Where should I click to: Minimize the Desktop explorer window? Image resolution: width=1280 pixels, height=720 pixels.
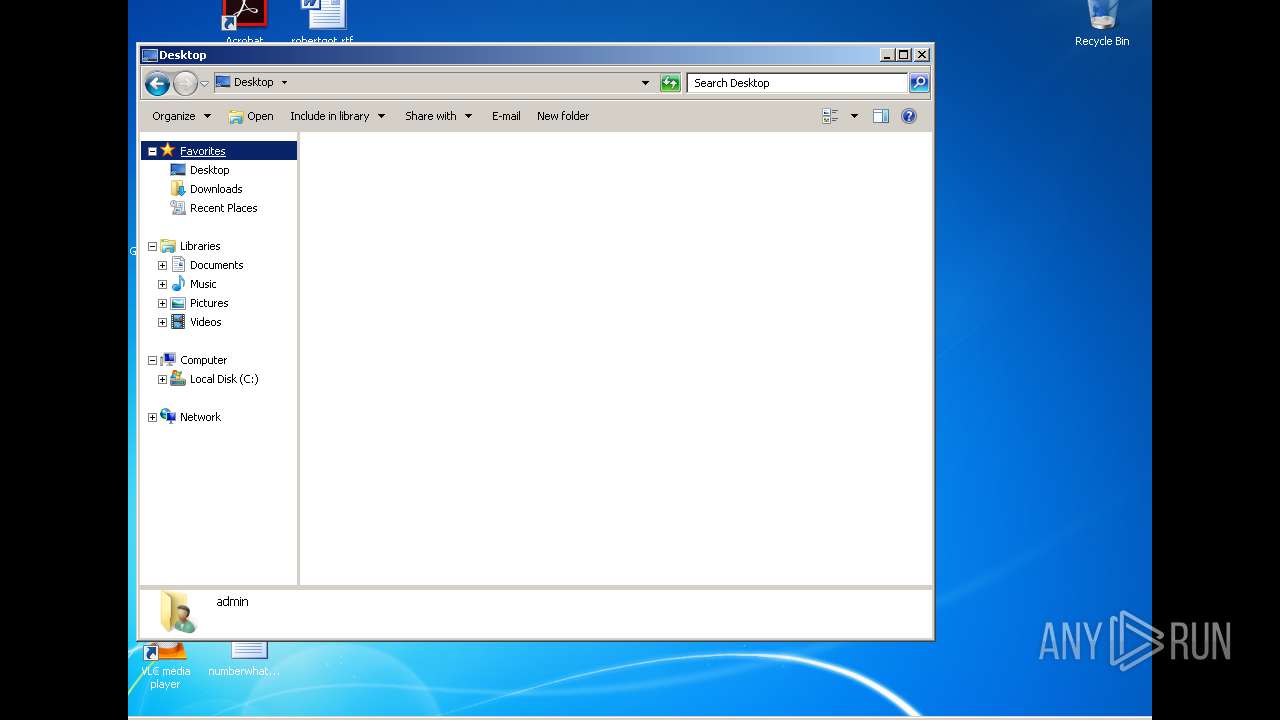click(887, 55)
